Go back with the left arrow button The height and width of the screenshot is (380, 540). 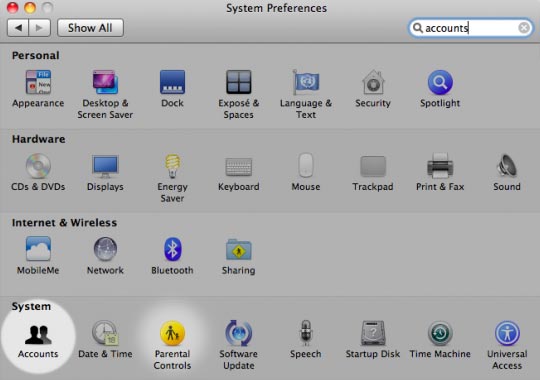coord(18,28)
